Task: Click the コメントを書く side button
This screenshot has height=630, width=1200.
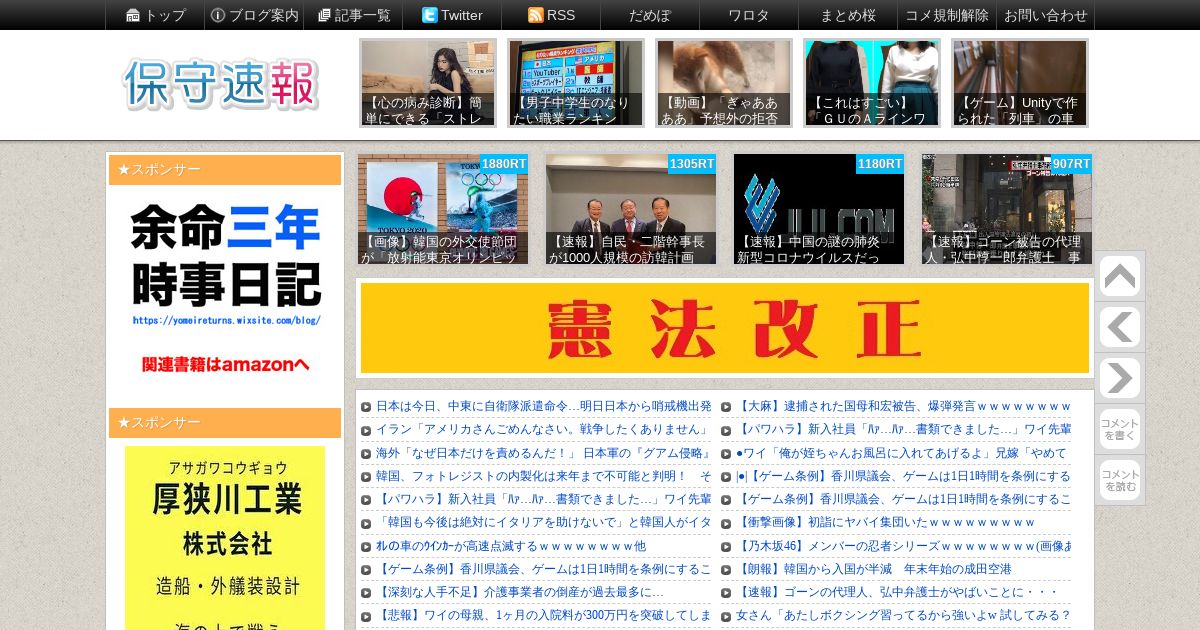Action: 1119,429
